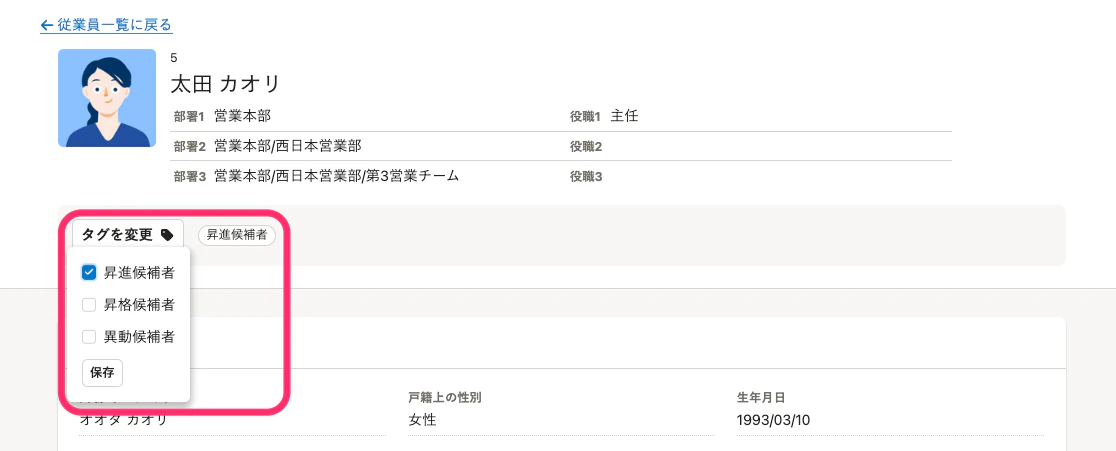Uncheck the 昇進候補者 checkbox
This screenshot has height=451, width=1116.
pos(89,272)
